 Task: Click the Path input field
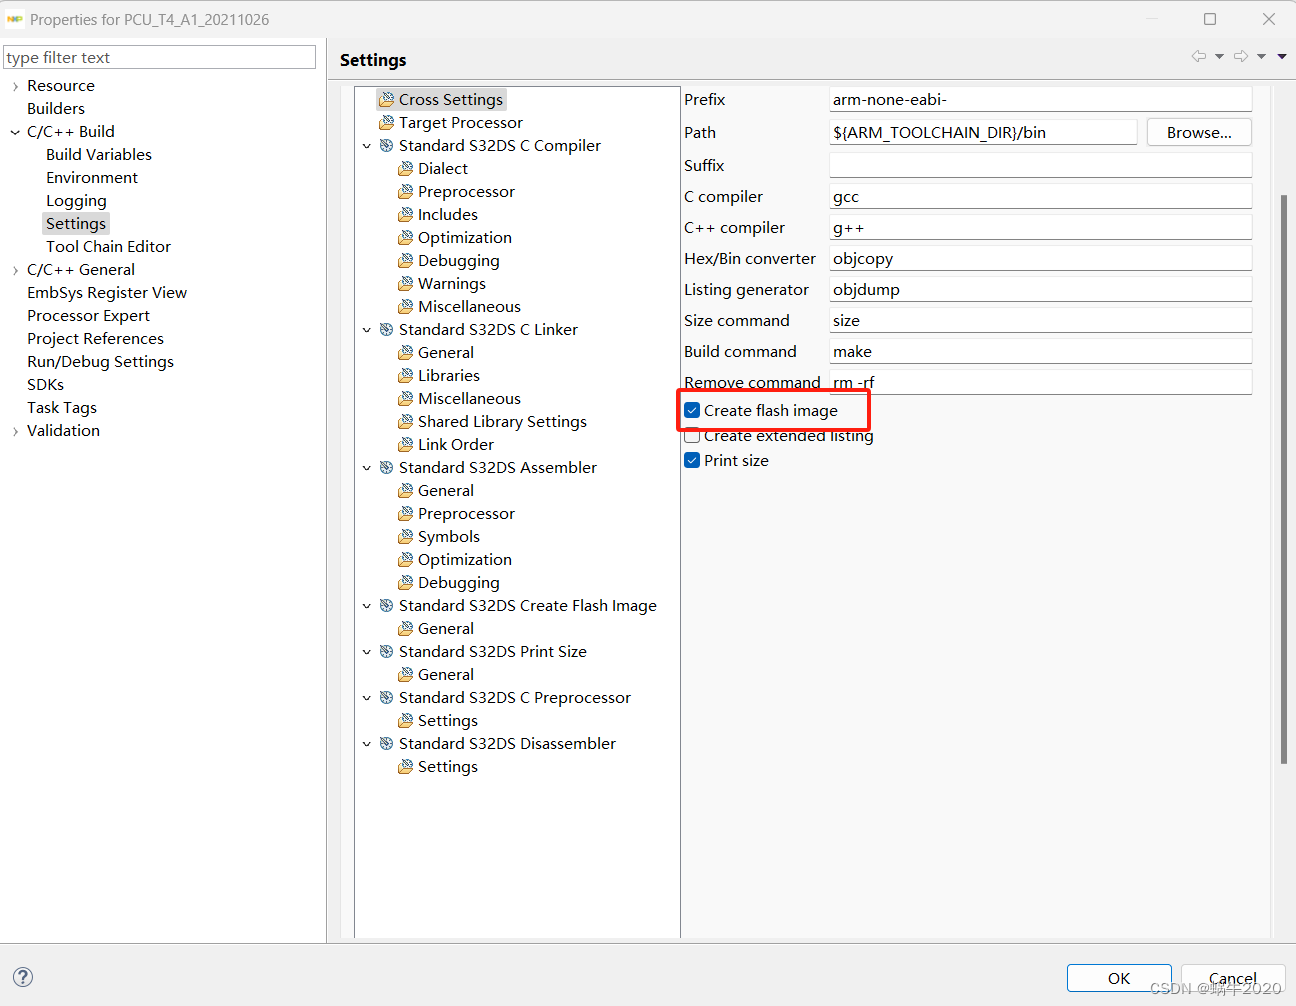point(983,132)
